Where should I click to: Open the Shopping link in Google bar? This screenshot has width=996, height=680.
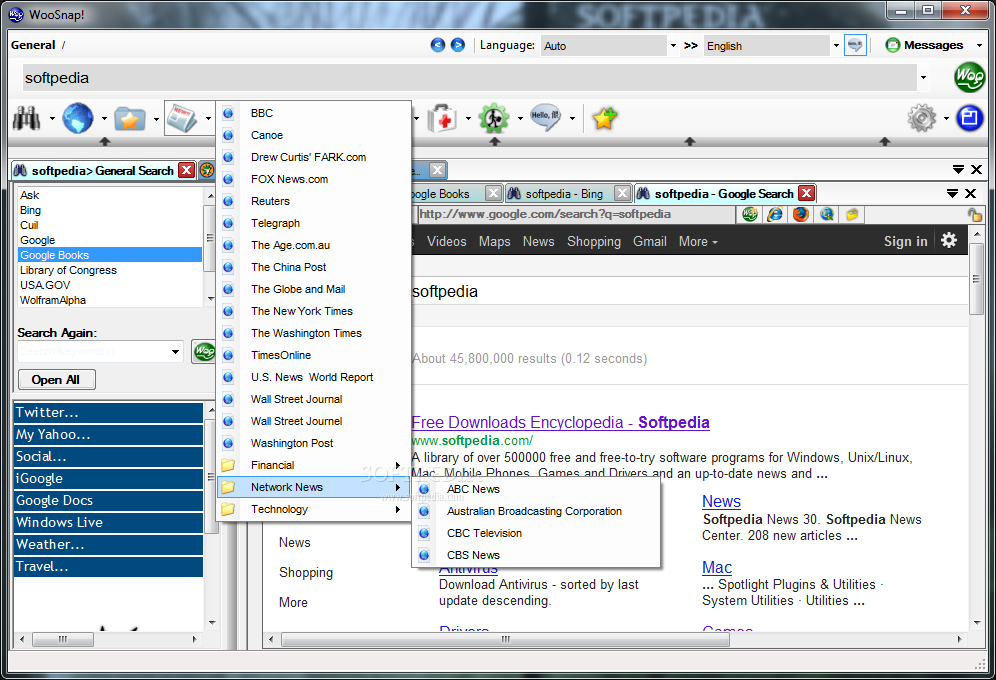594,241
